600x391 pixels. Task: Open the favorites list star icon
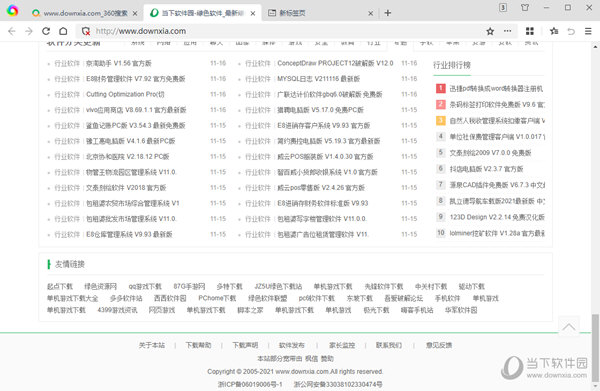(554, 31)
